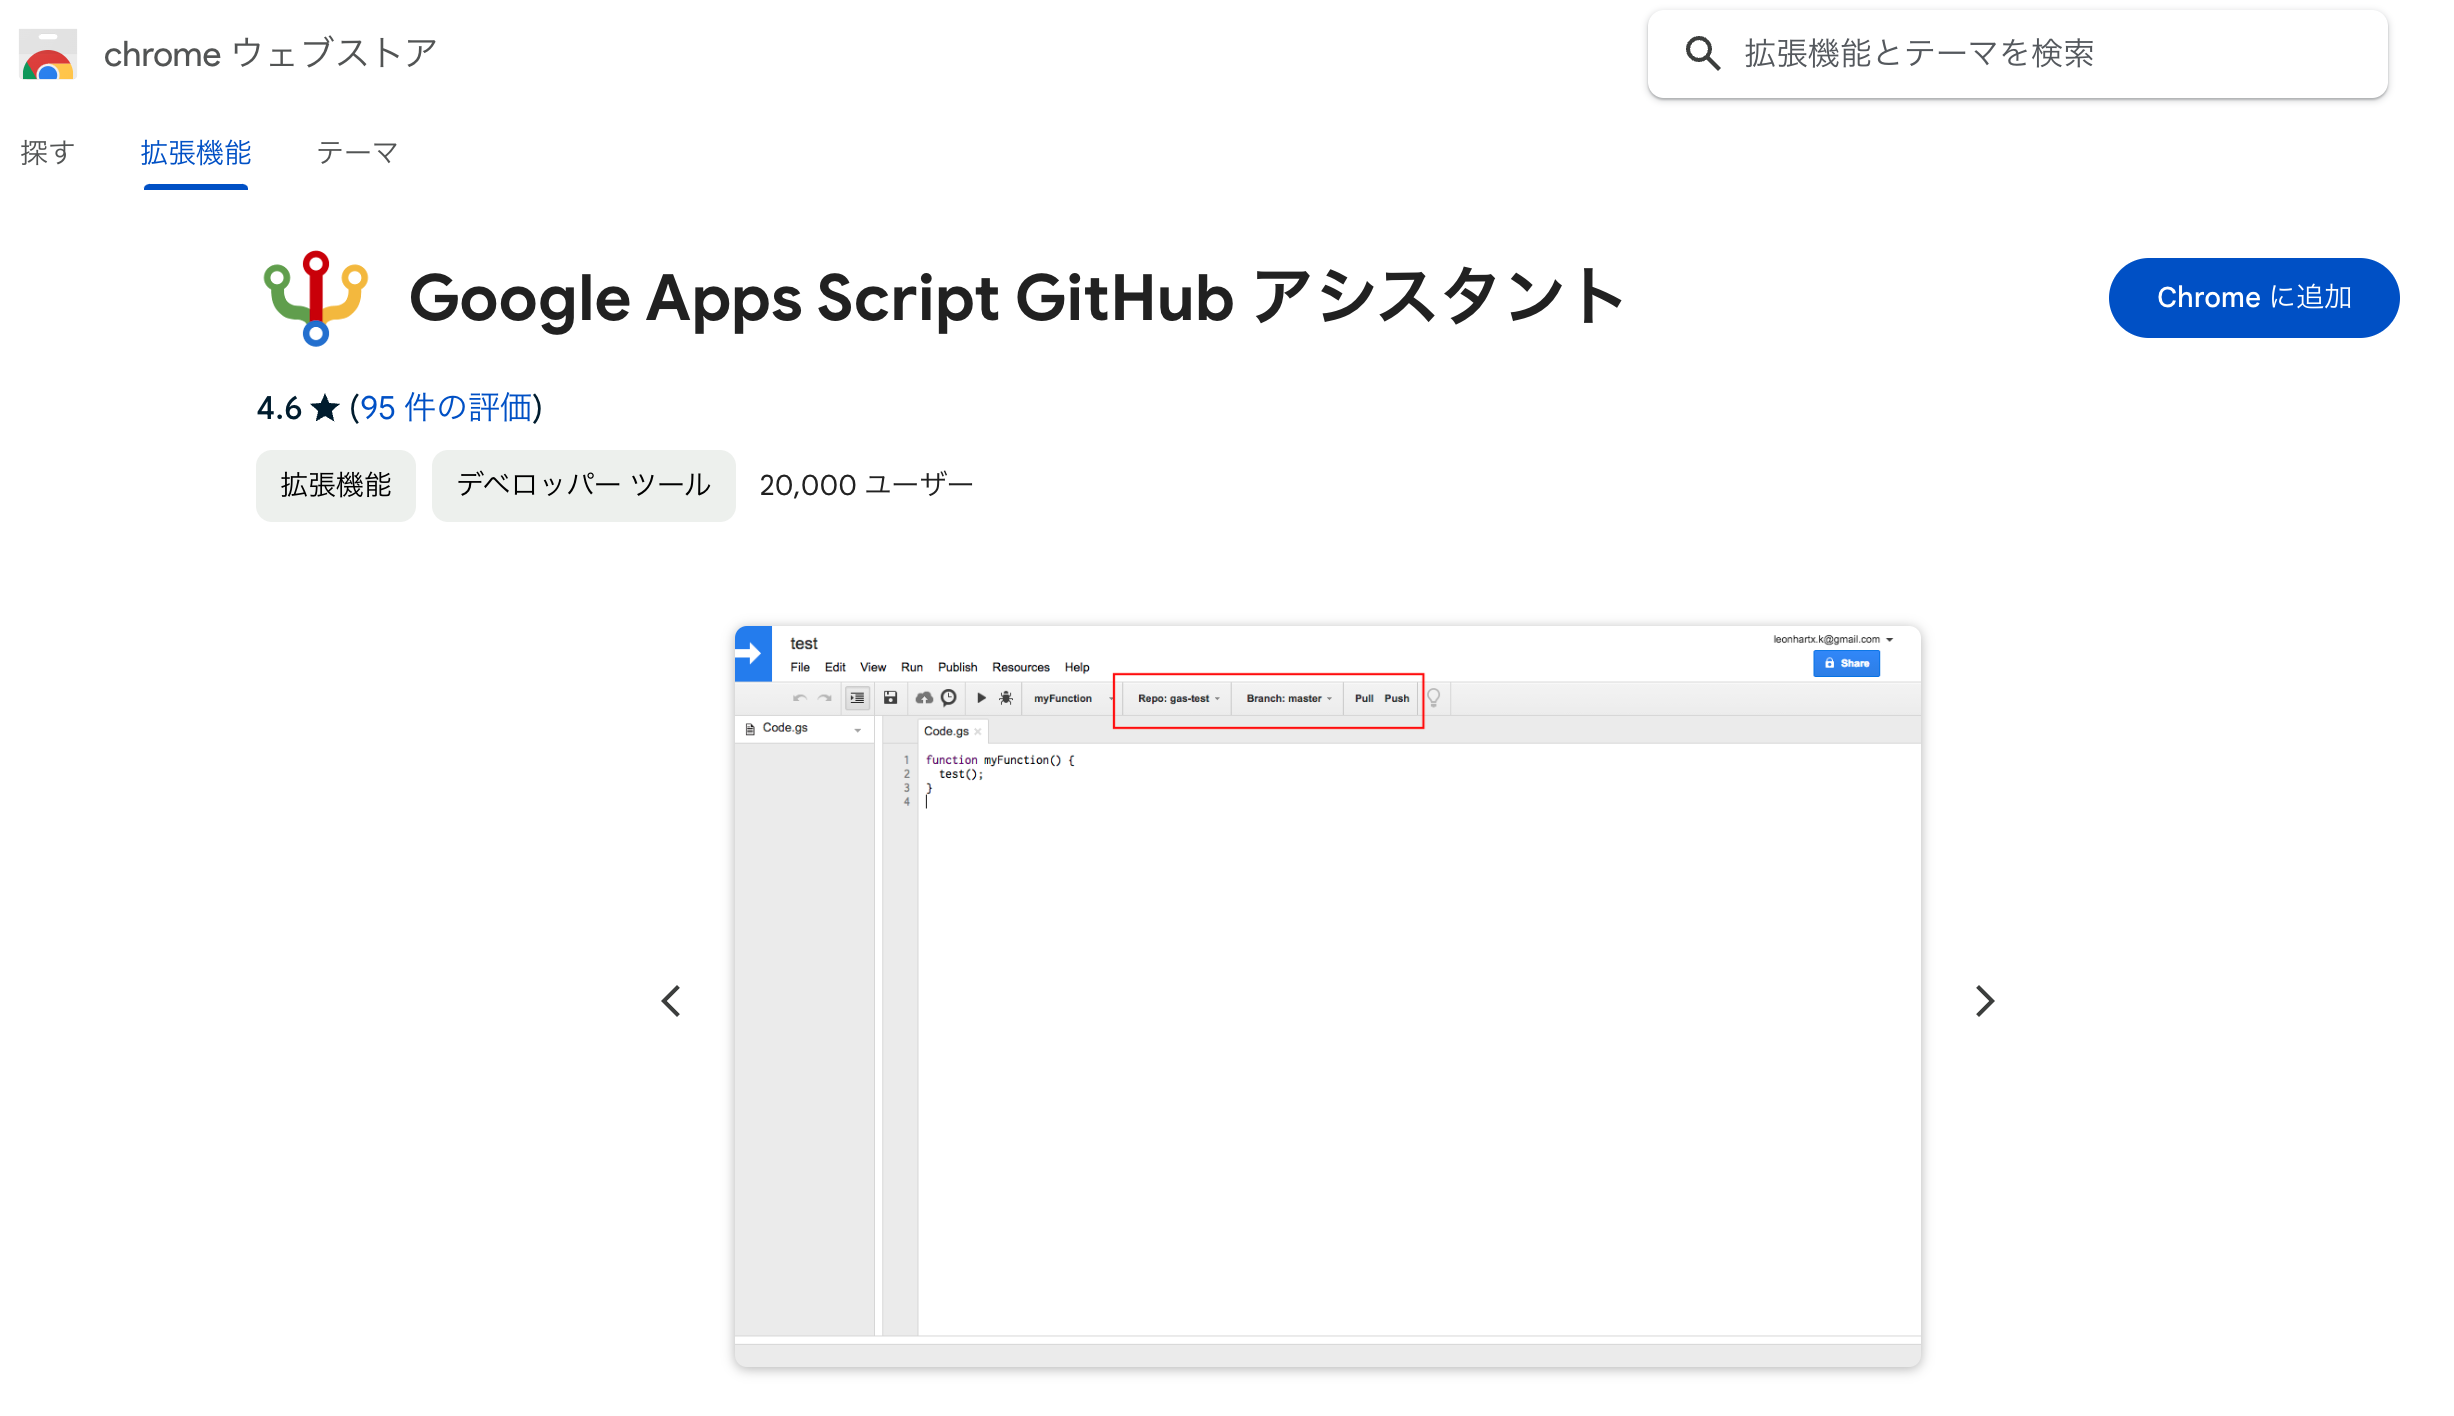
Task: Click the Chrome Web Store logo
Action: pos(47,54)
